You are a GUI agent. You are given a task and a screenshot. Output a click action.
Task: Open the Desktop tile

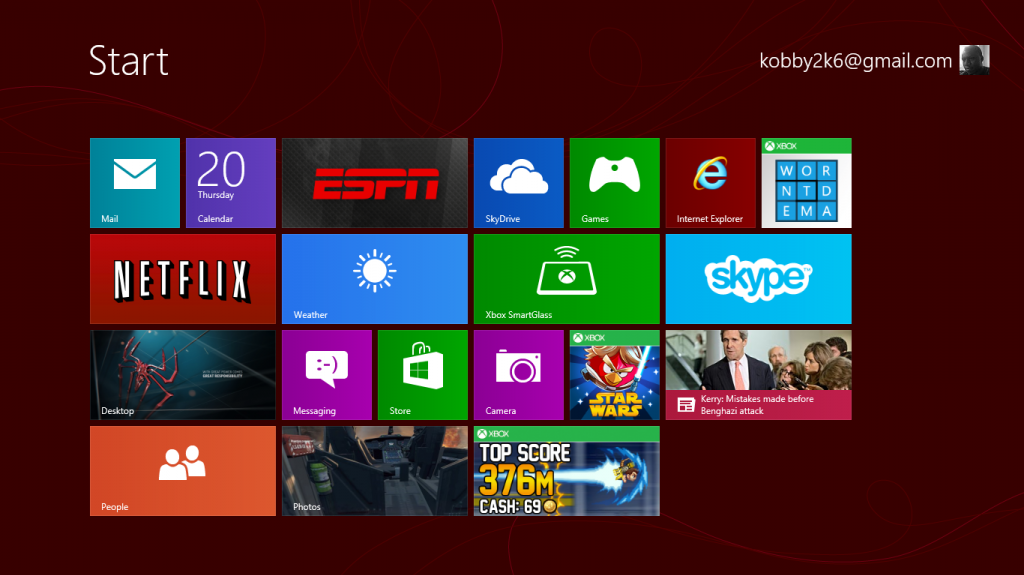(x=183, y=375)
